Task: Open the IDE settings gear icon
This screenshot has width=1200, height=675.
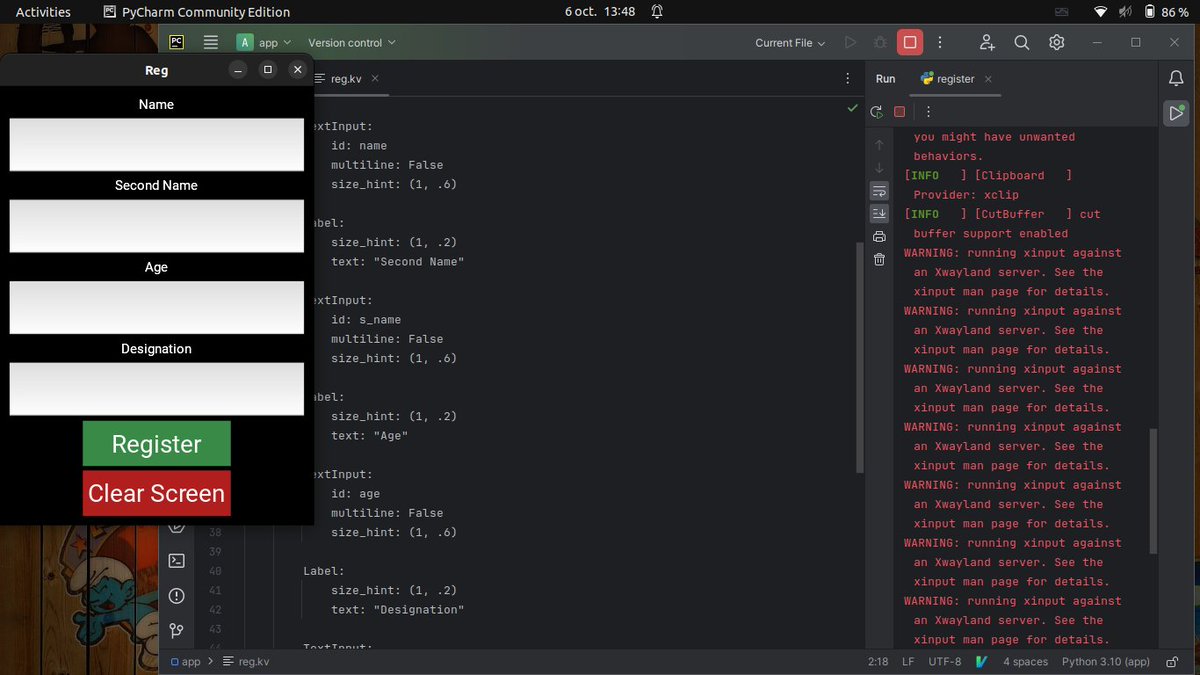Action: point(1057,42)
